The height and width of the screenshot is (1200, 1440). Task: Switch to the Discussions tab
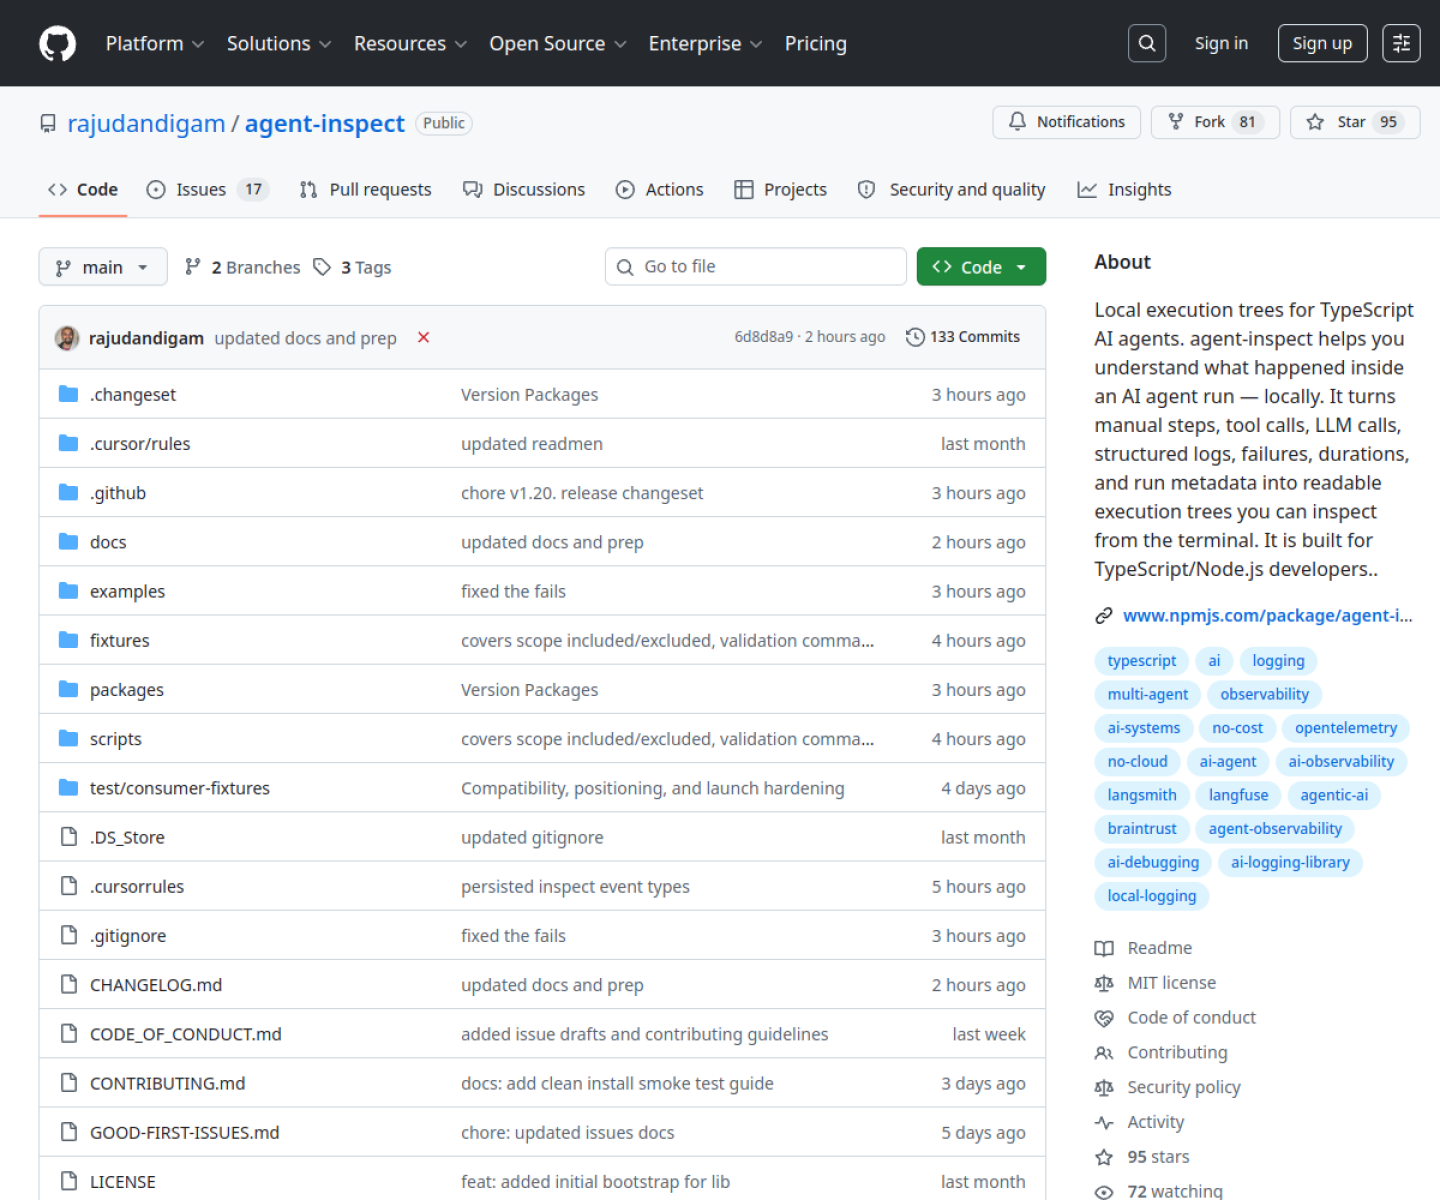[524, 190]
